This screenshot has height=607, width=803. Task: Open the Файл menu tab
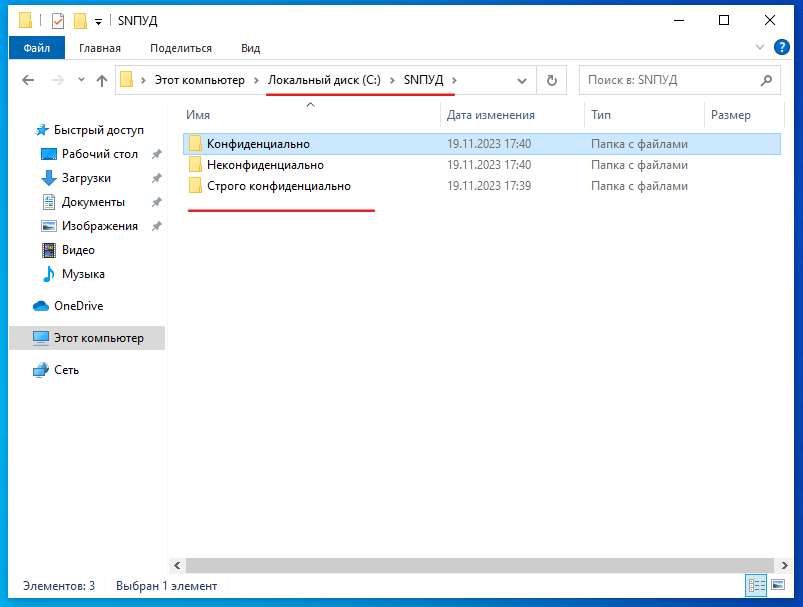click(36, 48)
